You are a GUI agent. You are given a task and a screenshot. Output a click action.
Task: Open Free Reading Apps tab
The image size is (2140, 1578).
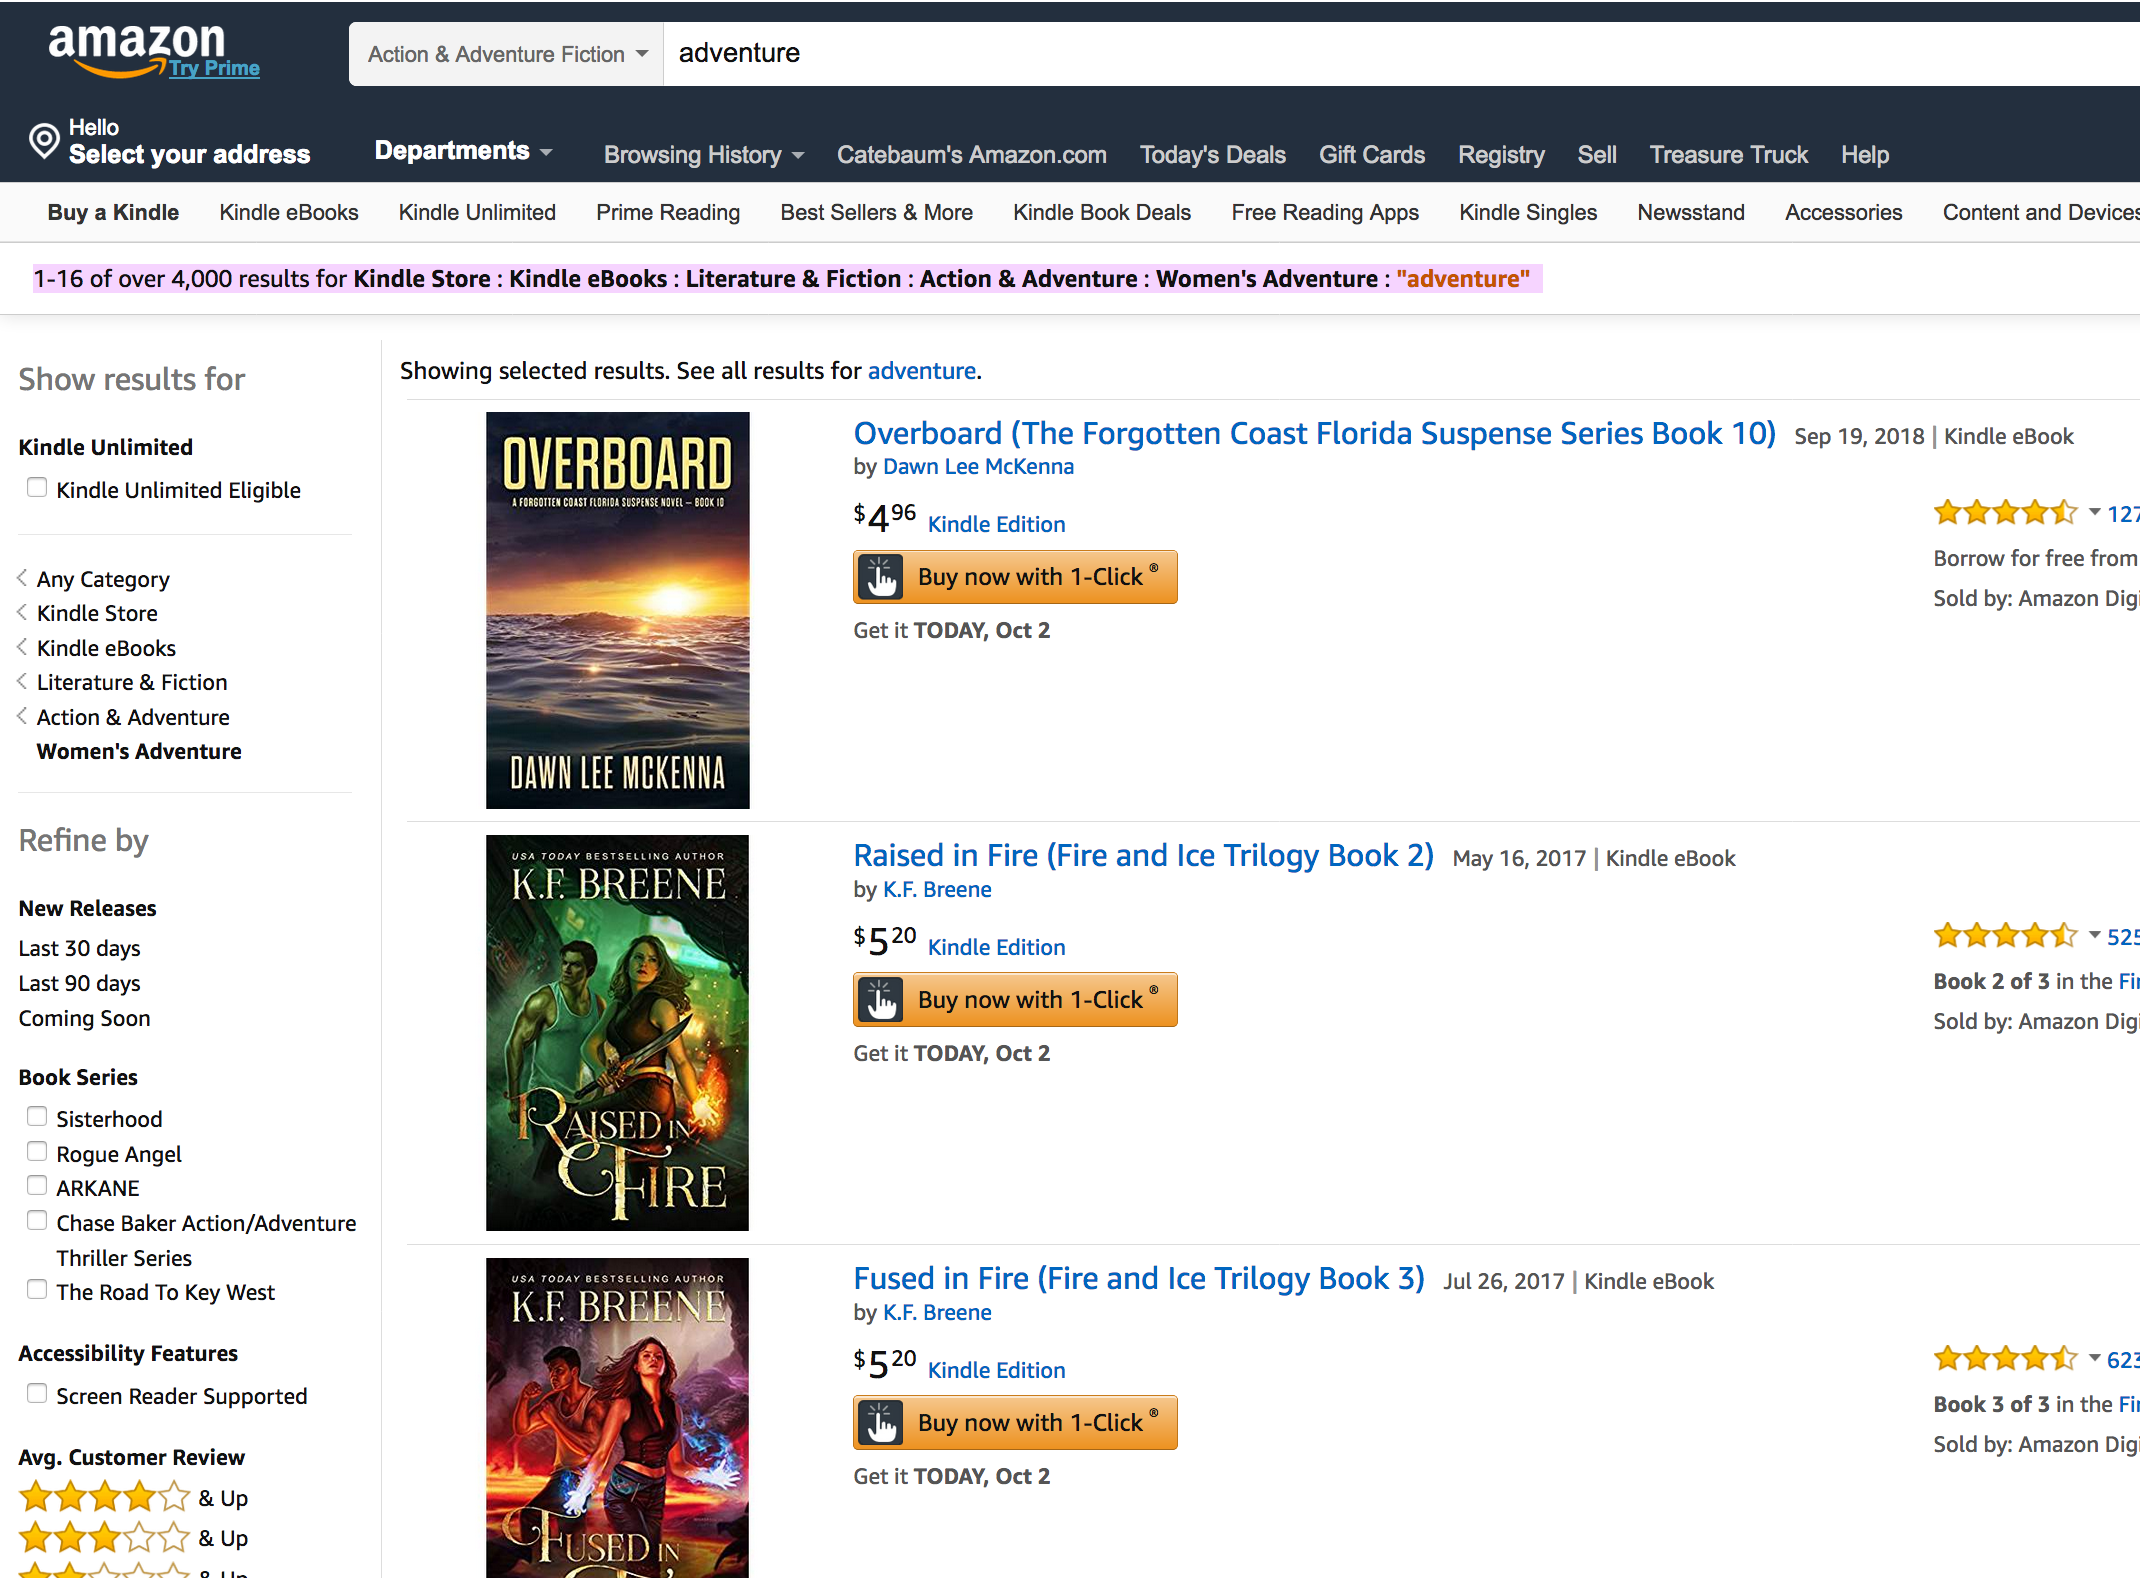[x=1325, y=213]
